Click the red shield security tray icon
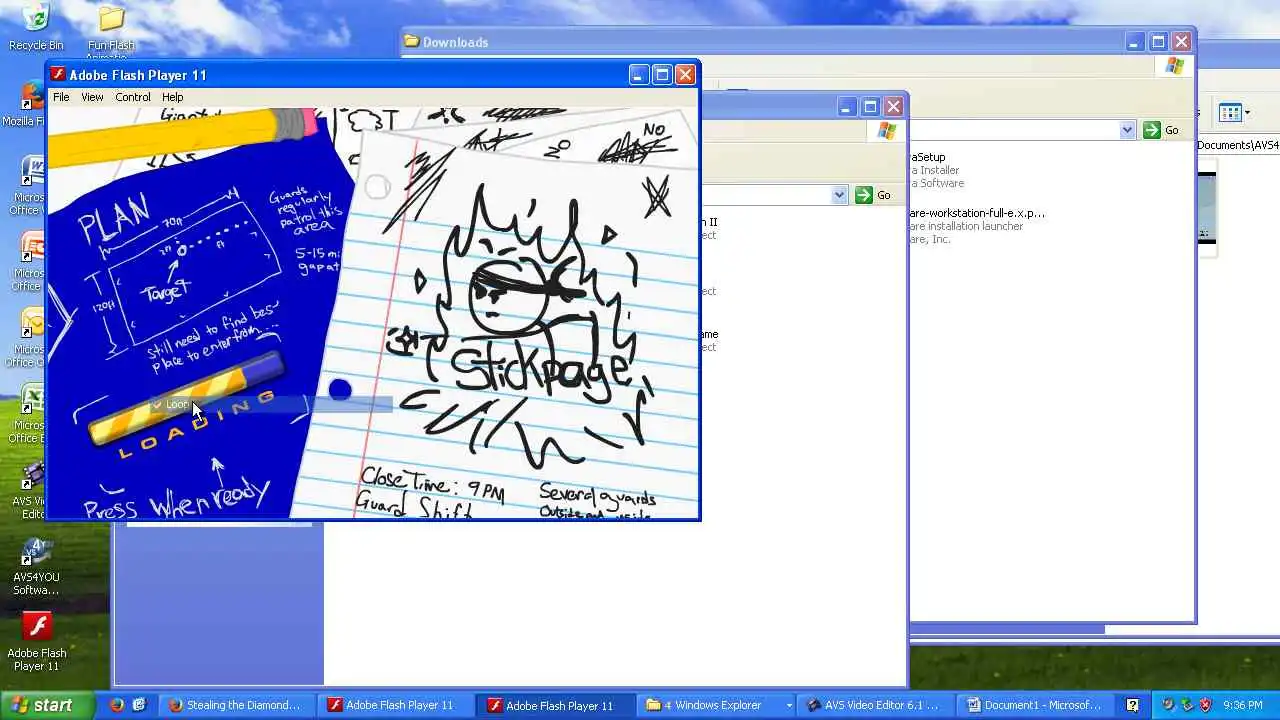The image size is (1280, 720). [1205, 705]
